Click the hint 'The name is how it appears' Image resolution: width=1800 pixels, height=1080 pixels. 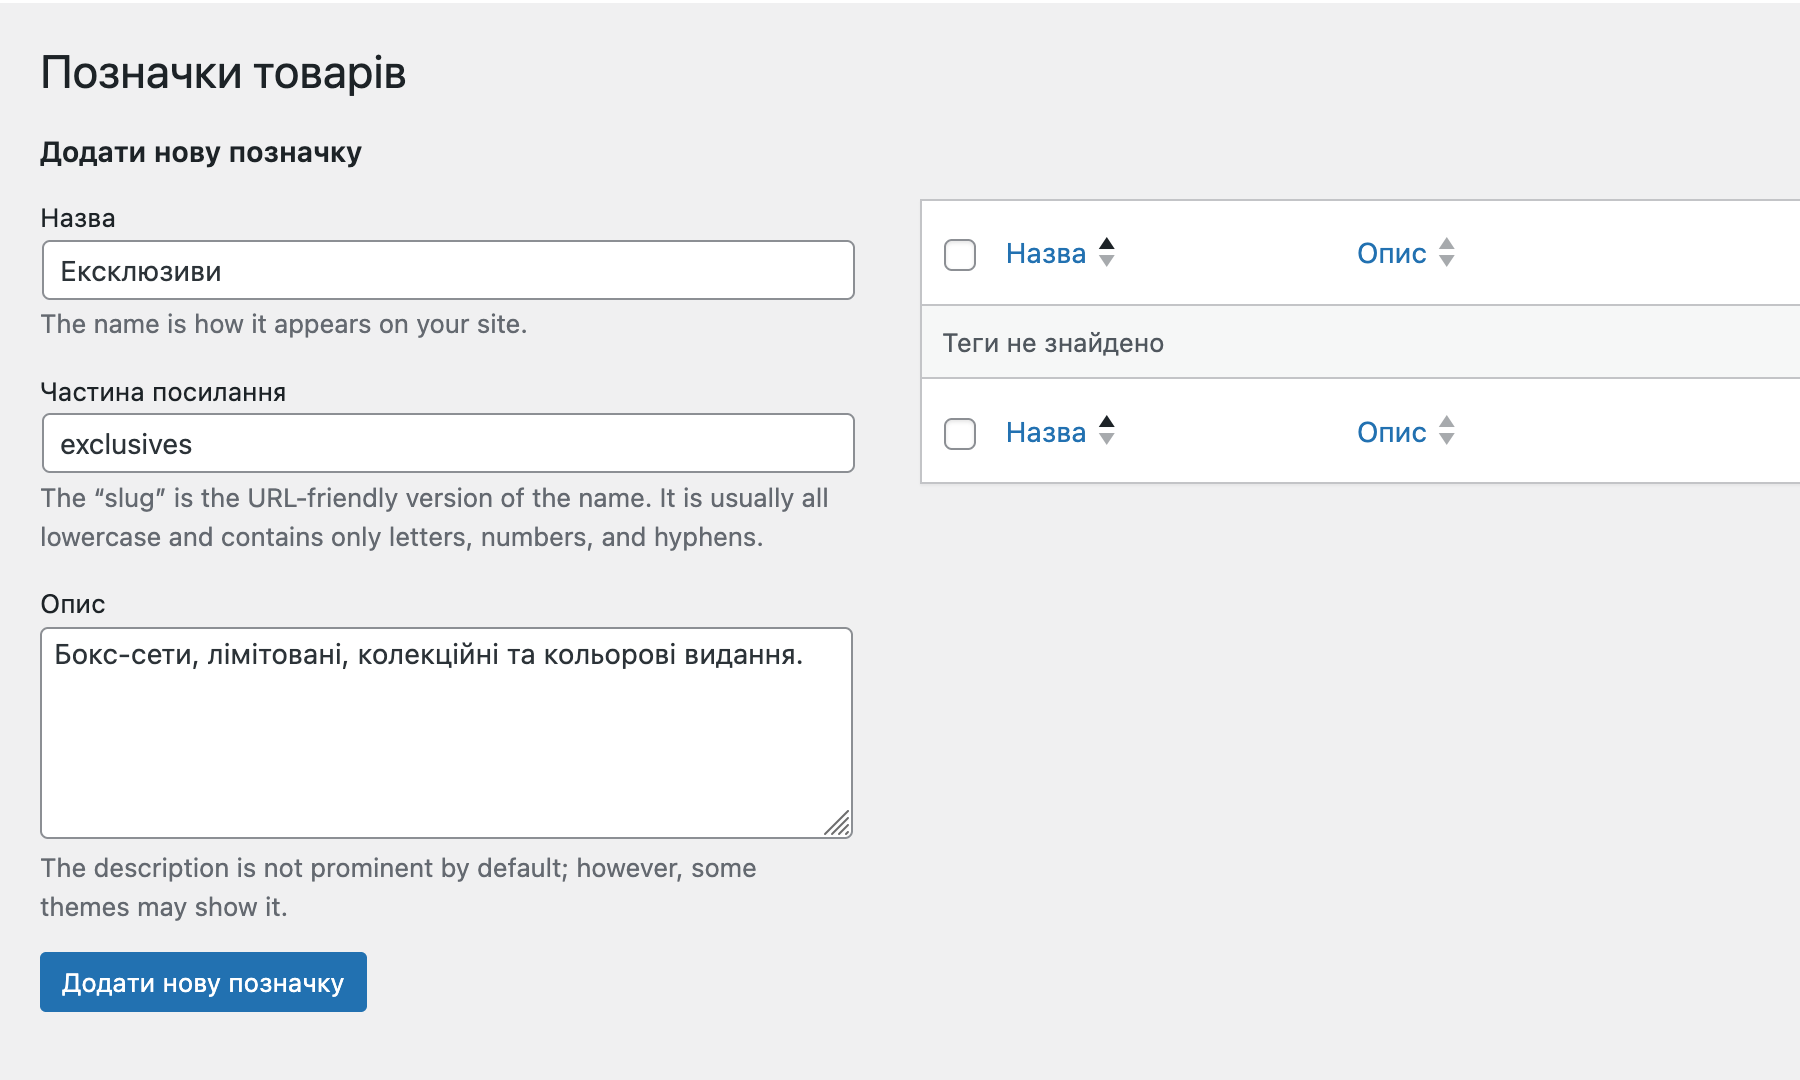point(284,324)
